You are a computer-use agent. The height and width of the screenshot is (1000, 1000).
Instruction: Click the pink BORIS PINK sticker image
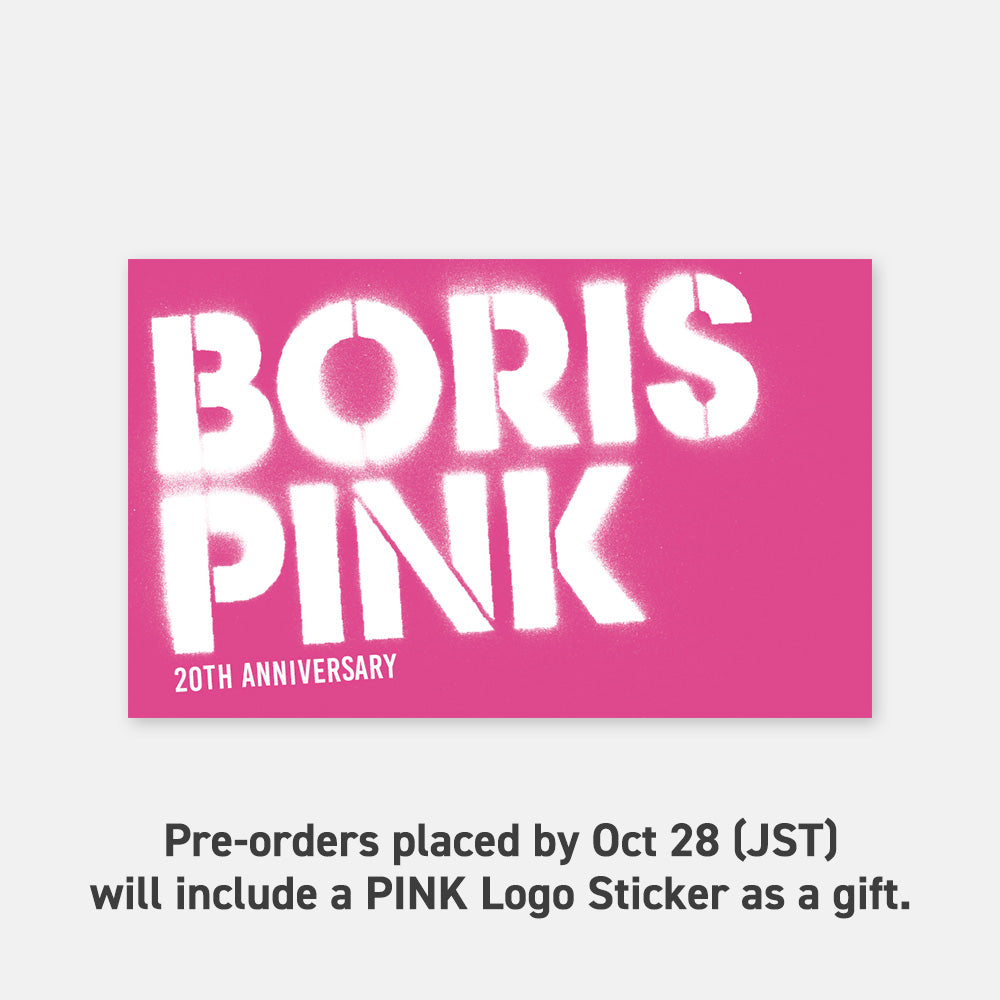tap(499, 488)
